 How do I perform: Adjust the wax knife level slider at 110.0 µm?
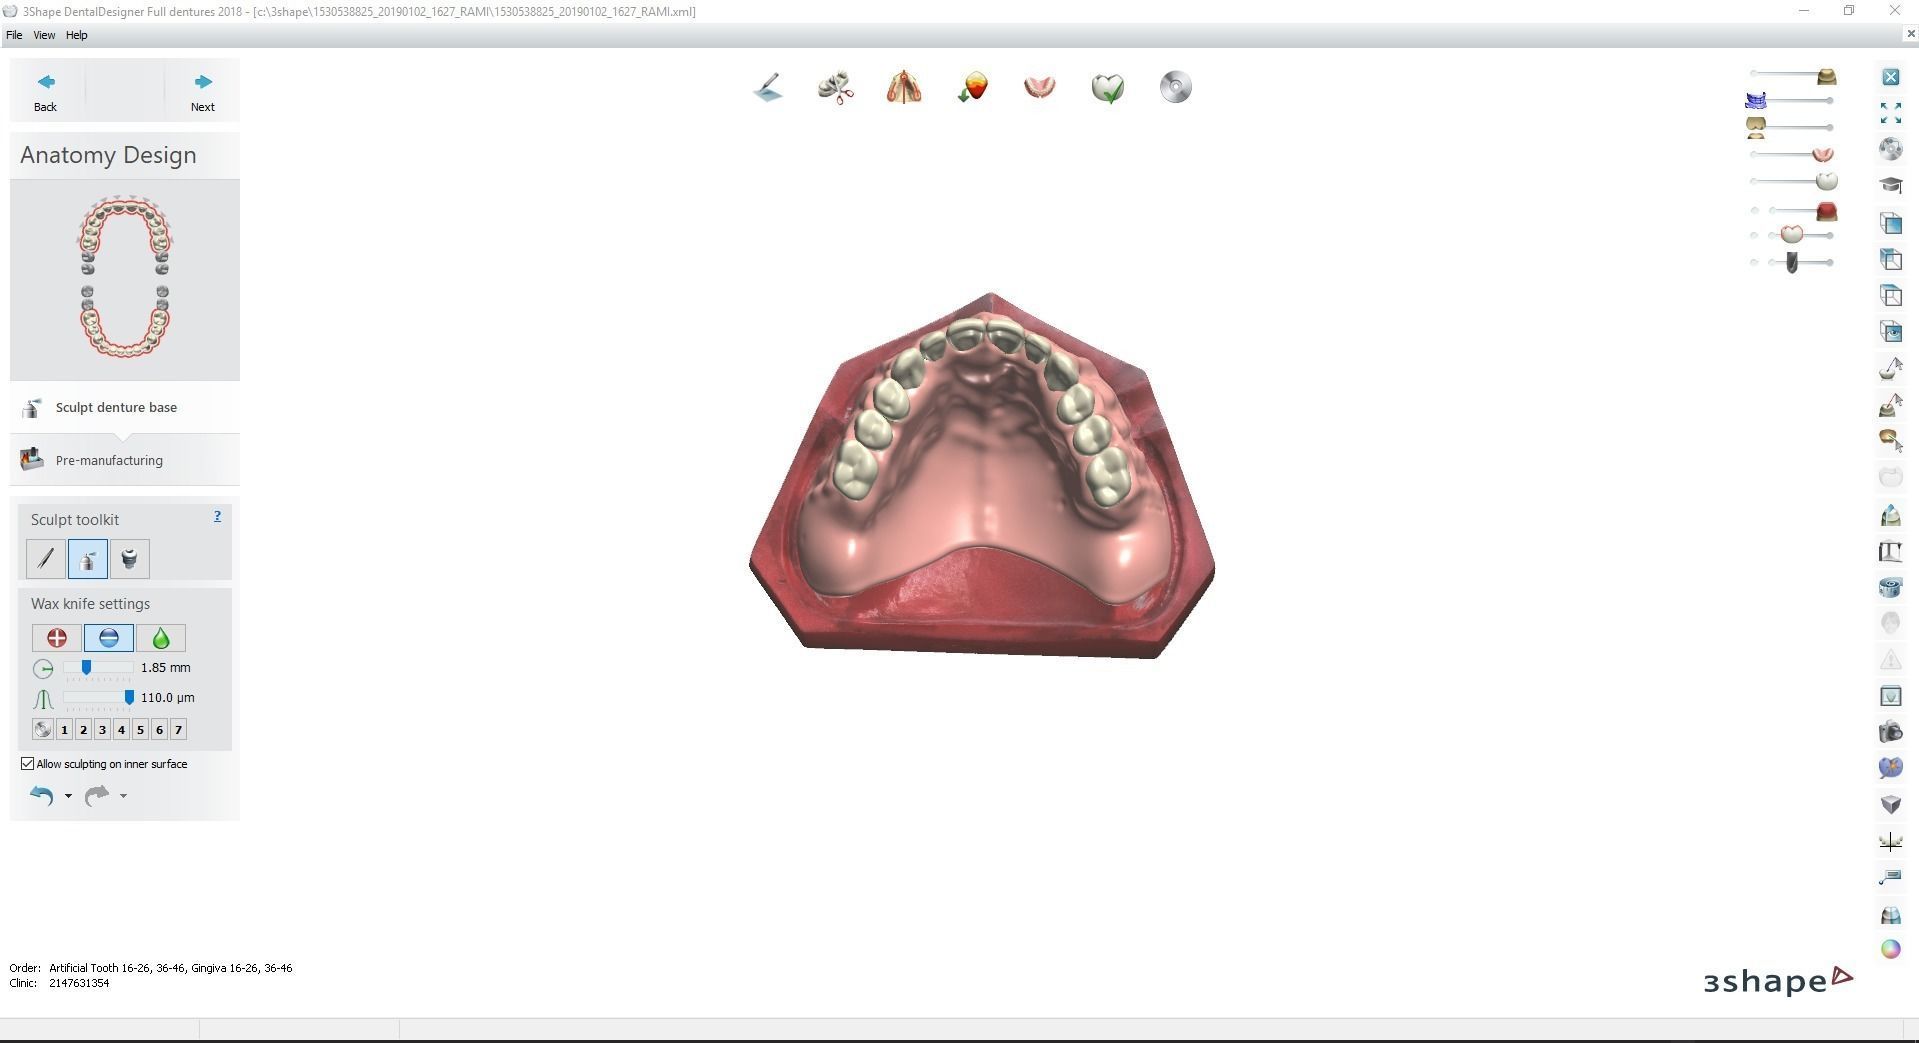(129, 697)
